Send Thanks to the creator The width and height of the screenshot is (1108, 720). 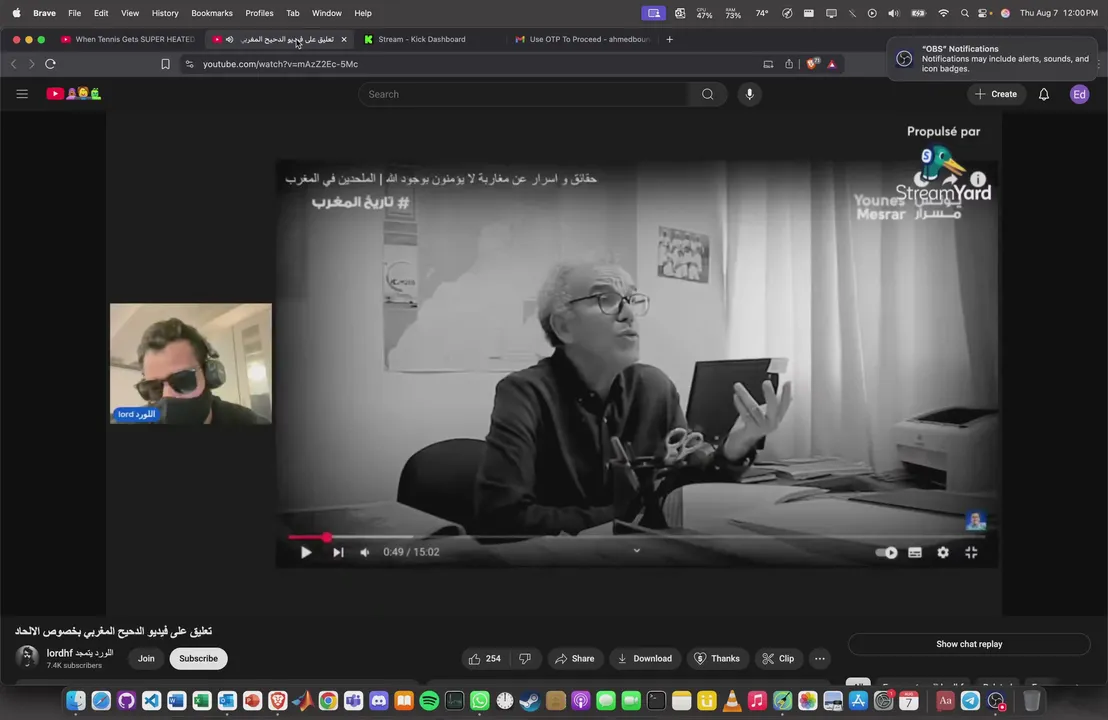[717, 659]
